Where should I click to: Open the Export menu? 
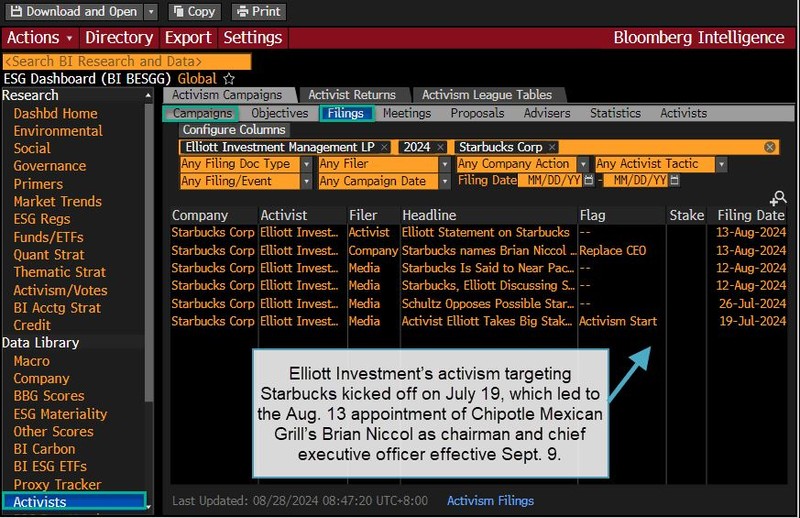point(188,38)
